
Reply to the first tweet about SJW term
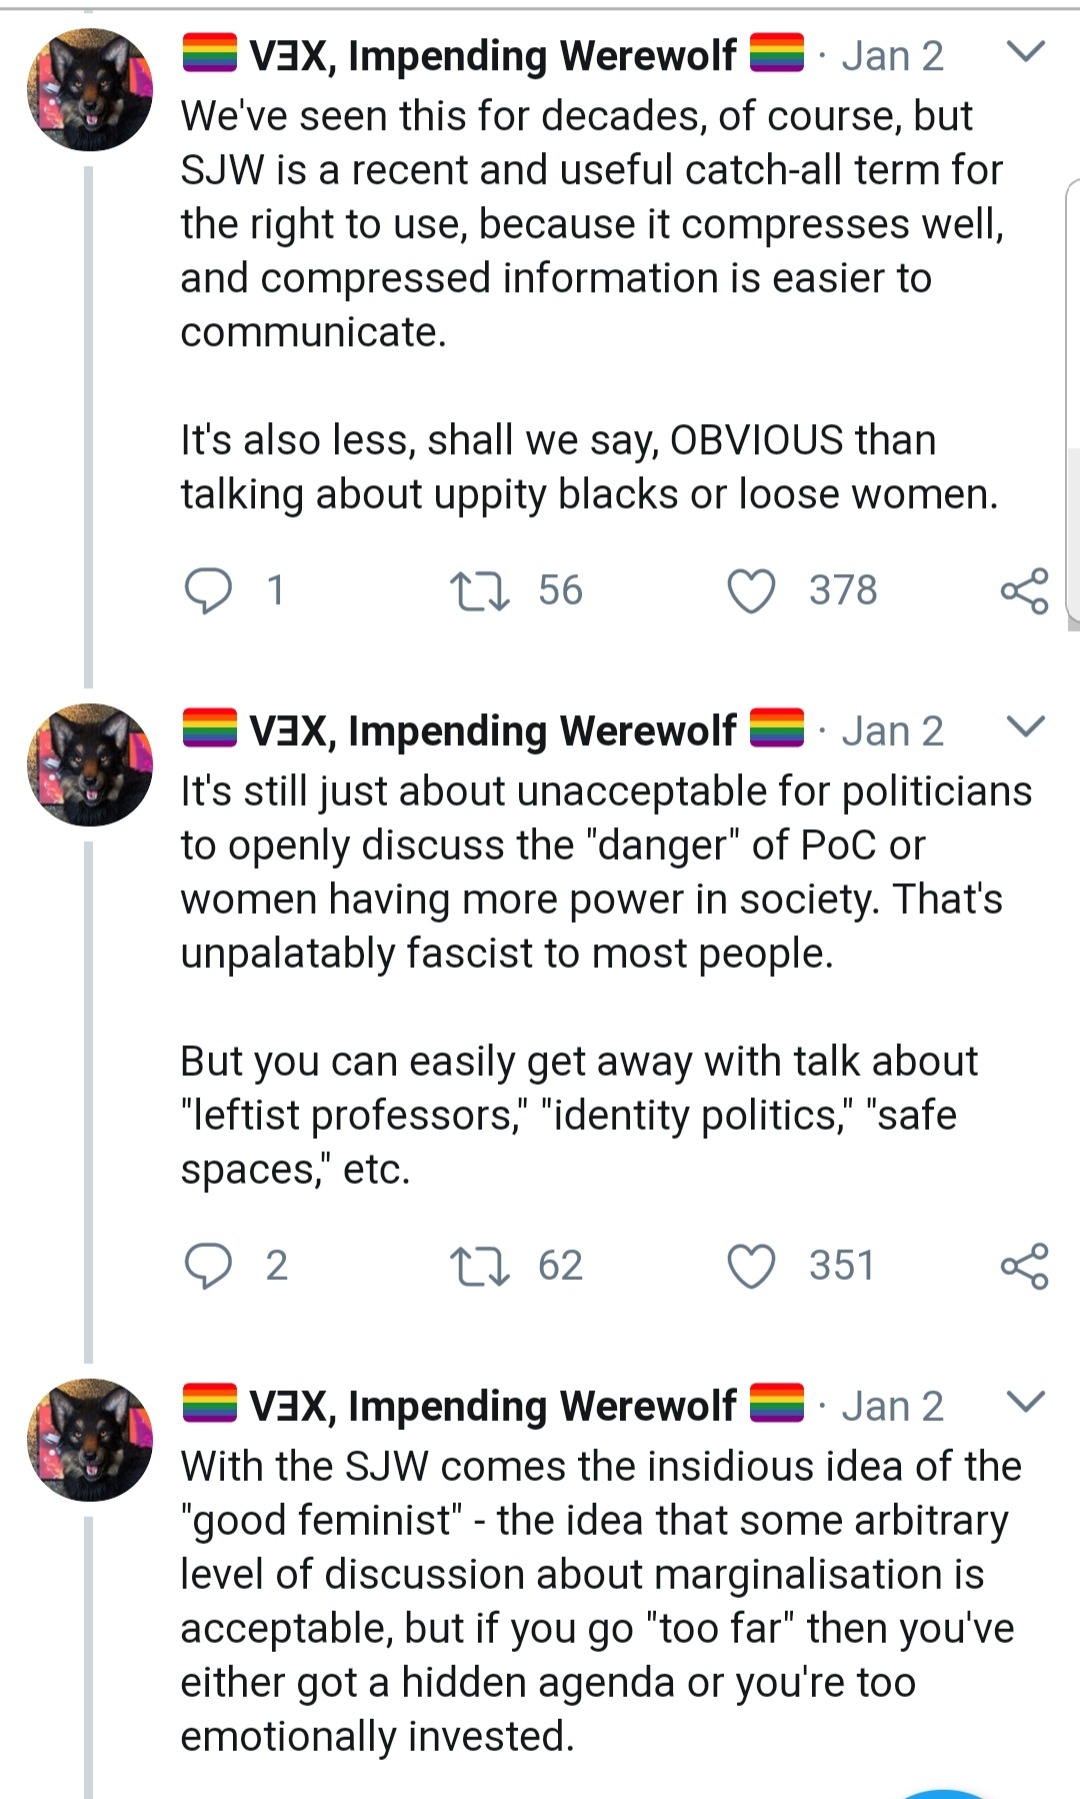[x=208, y=590]
